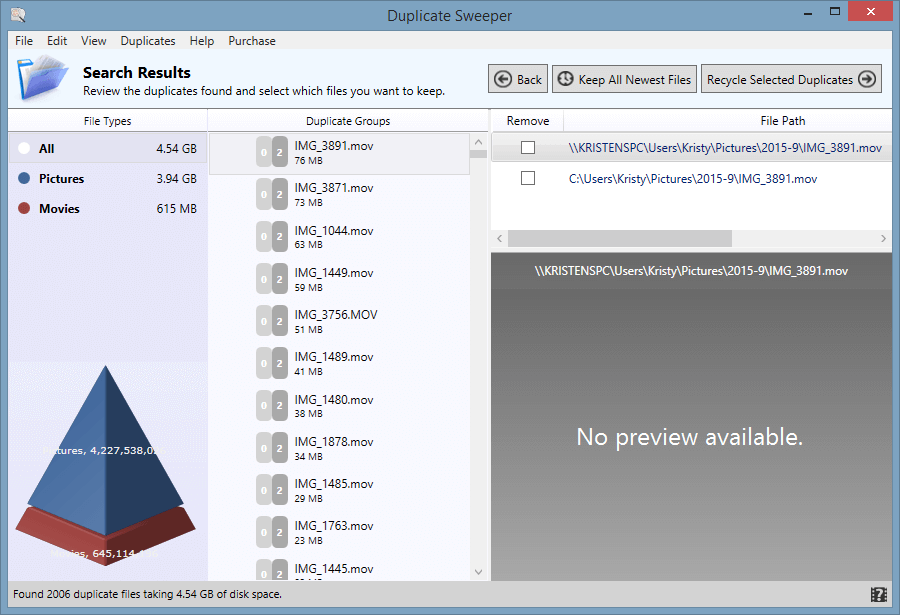Minimize the Duplicate Sweeper window
The width and height of the screenshot is (900, 615).
pos(808,12)
